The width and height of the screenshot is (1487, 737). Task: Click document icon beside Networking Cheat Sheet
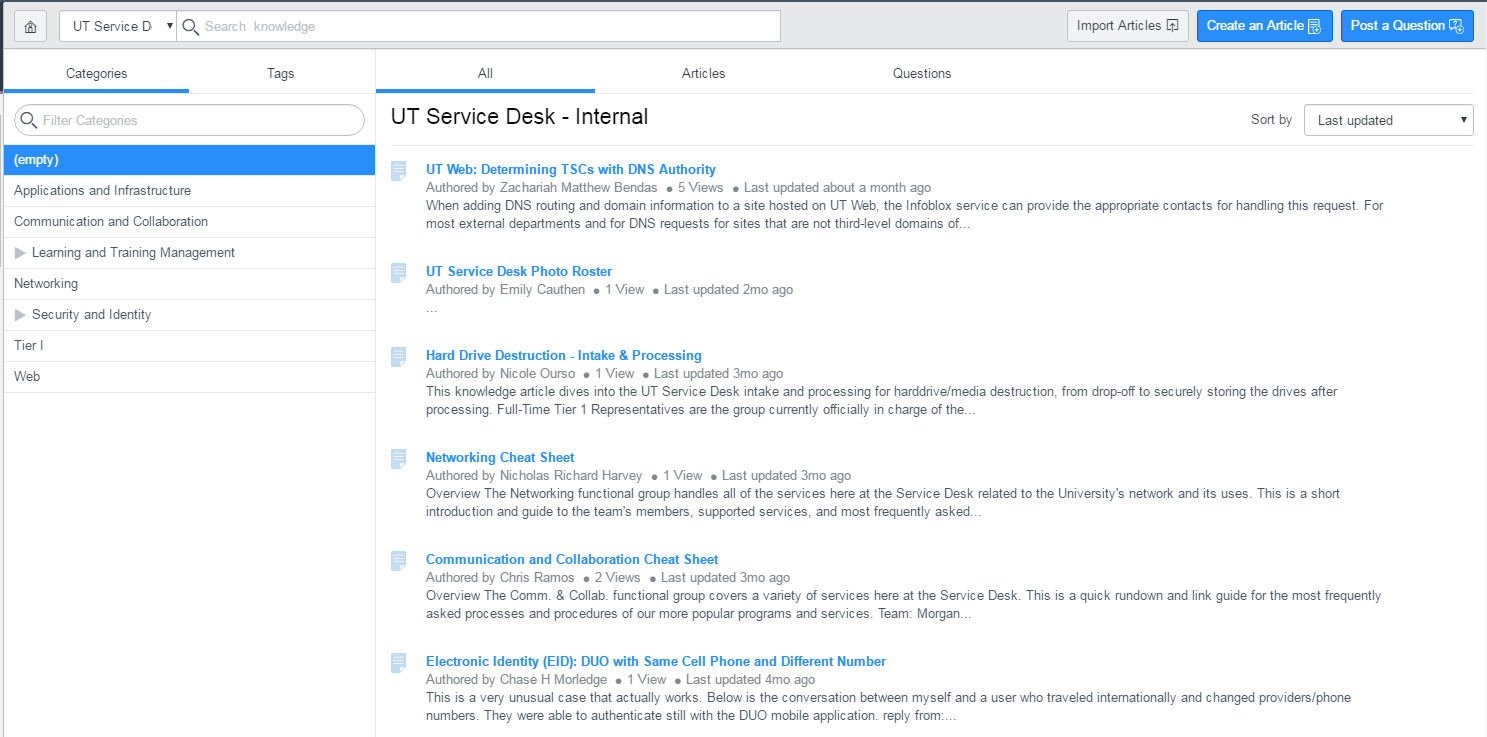click(399, 458)
